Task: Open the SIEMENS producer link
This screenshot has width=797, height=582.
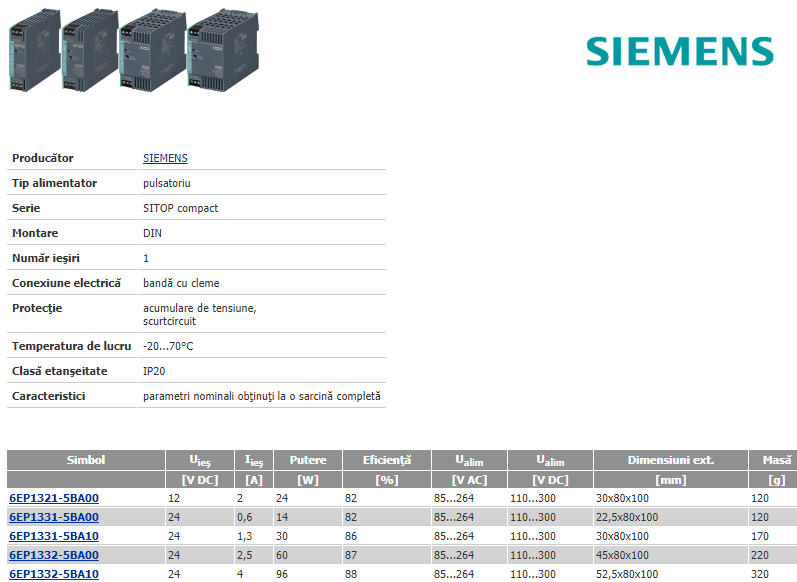Action: pos(165,158)
